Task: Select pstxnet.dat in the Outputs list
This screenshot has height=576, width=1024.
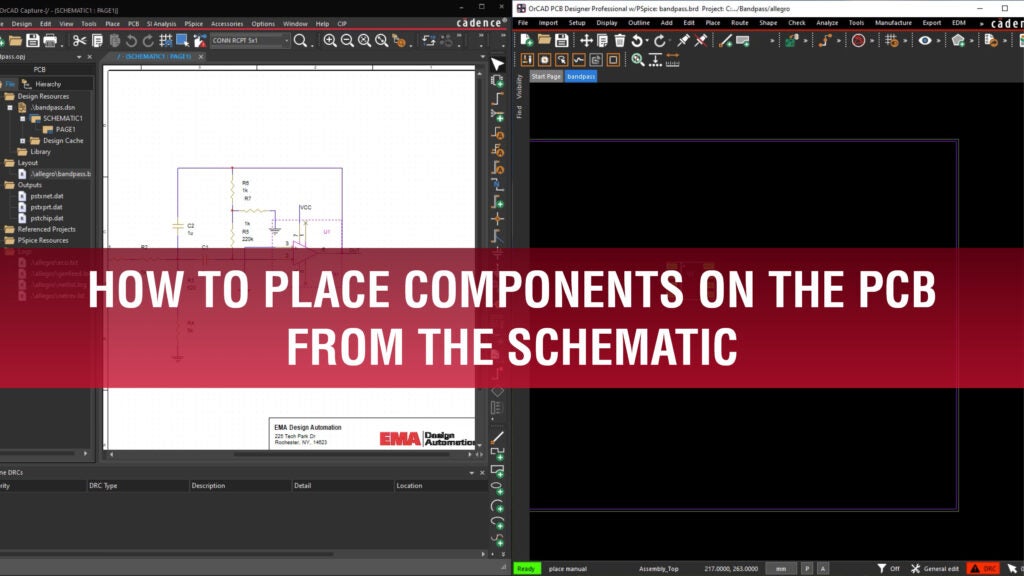Action: click(x=47, y=196)
